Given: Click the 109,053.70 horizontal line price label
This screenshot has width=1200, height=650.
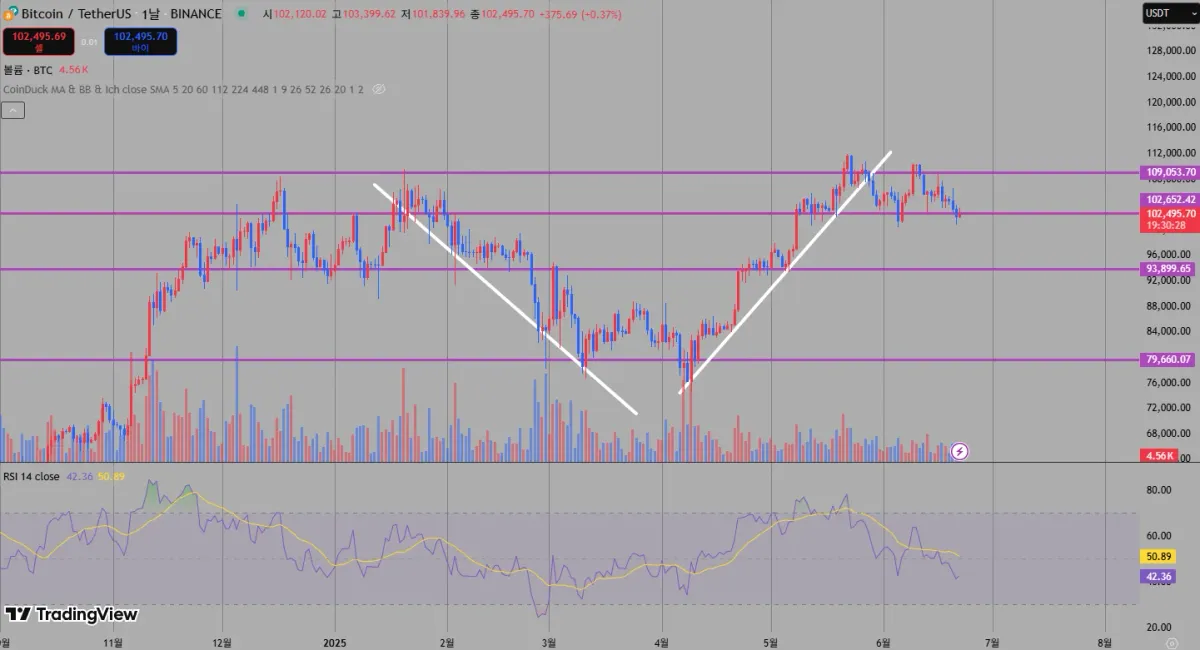Looking at the screenshot, I should click(x=1169, y=172).
